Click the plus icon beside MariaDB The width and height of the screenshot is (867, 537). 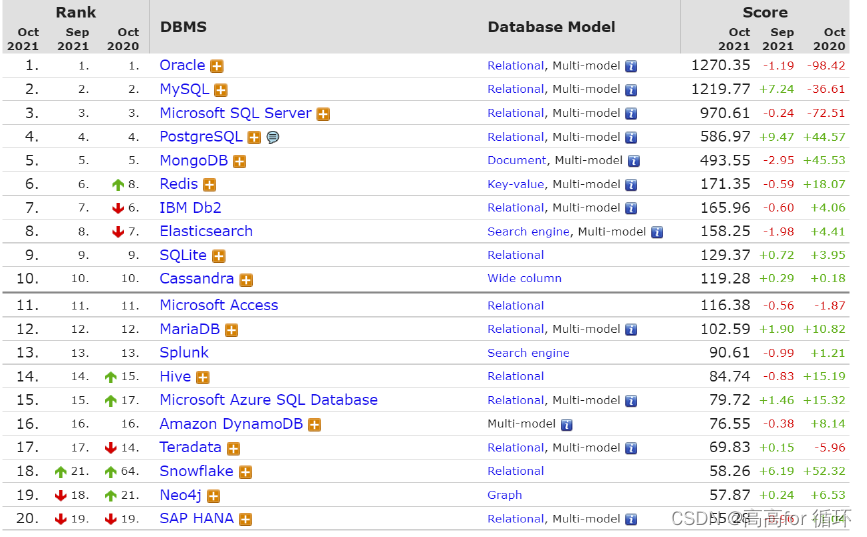click(232, 330)
